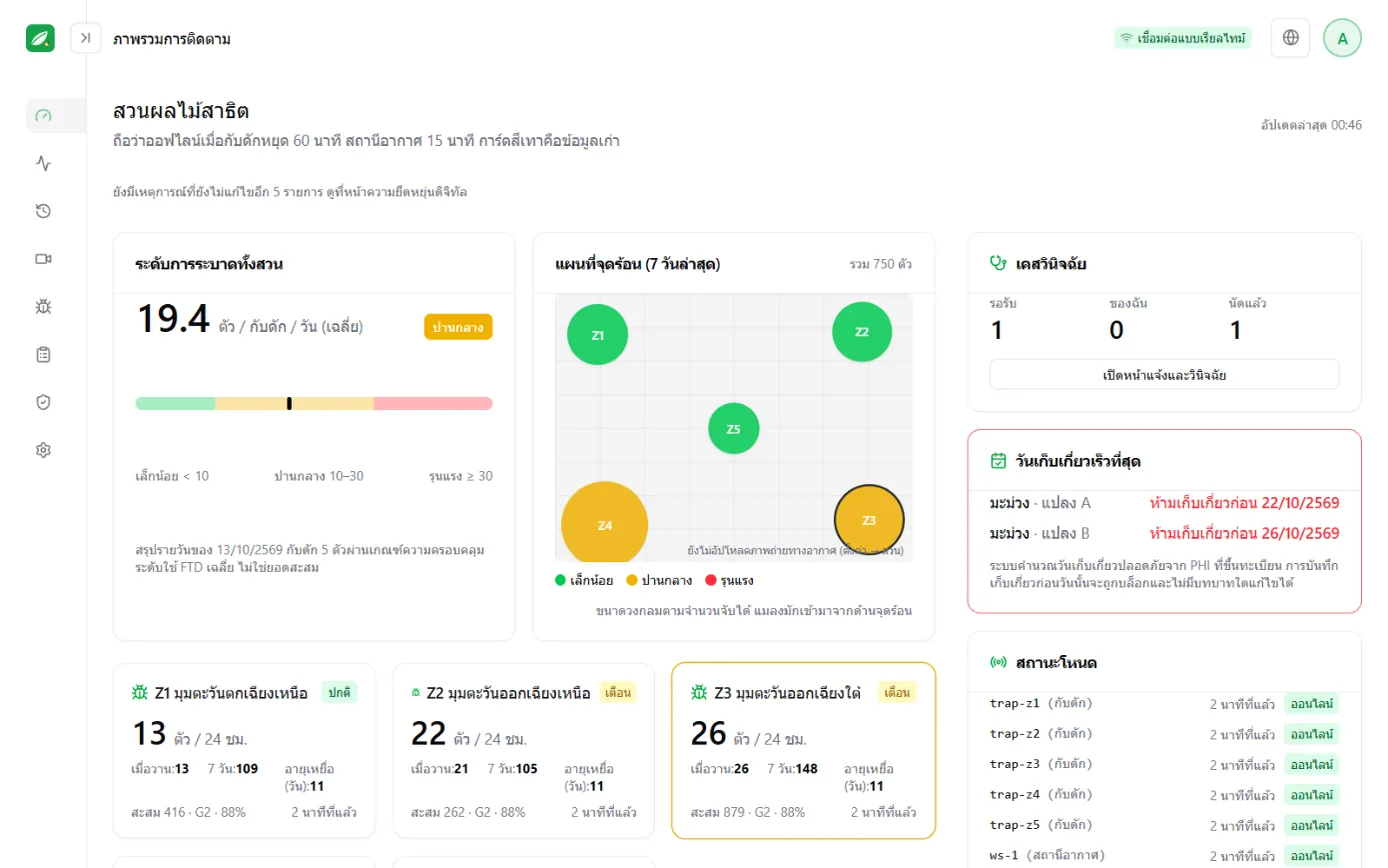The image size is (1388, 868).
Task: Click the trap-z1 node row
Action: pyautogui.click(x=1164, y=704)
